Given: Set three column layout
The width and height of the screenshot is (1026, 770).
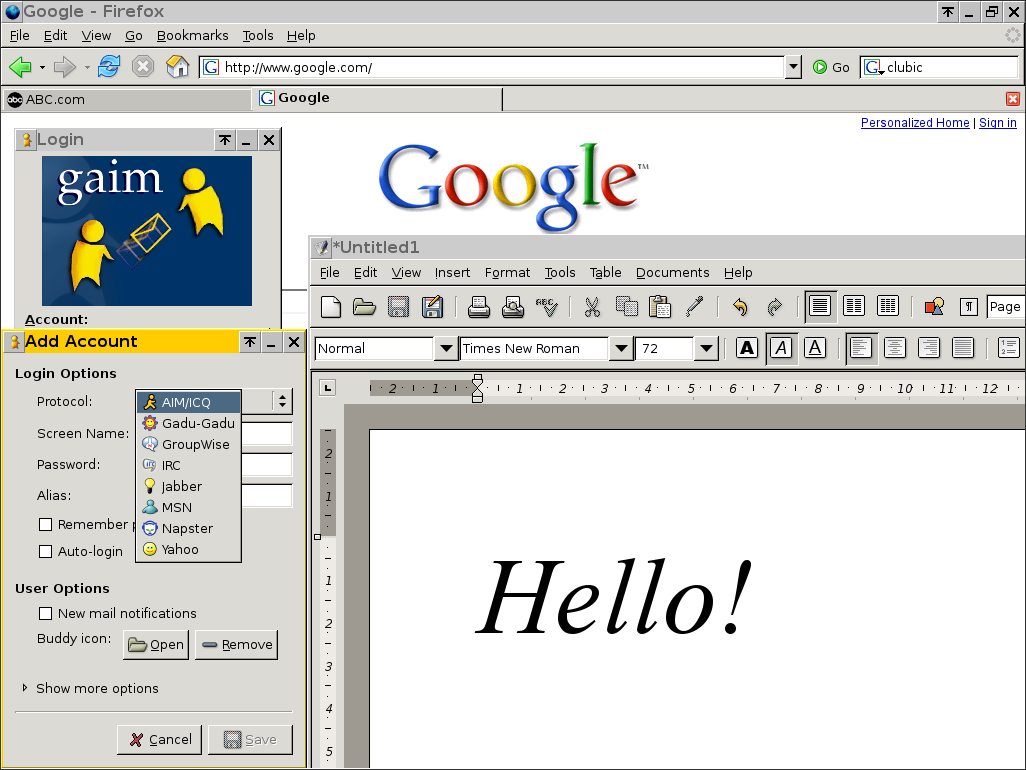Looking at the screenshot, I should (888, 306).
